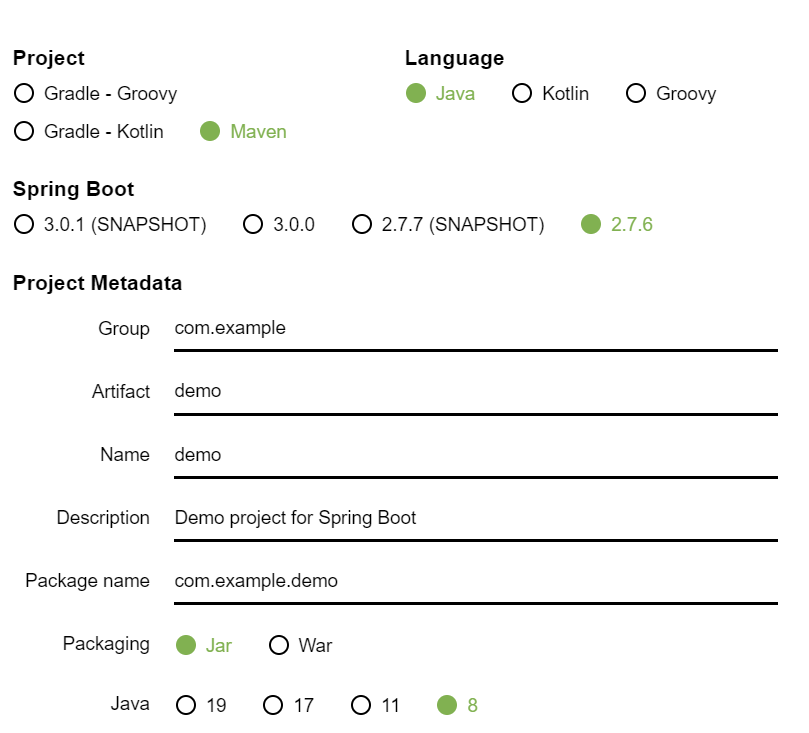
Task: Set packaging to Jar
Action: pos(186,645)
